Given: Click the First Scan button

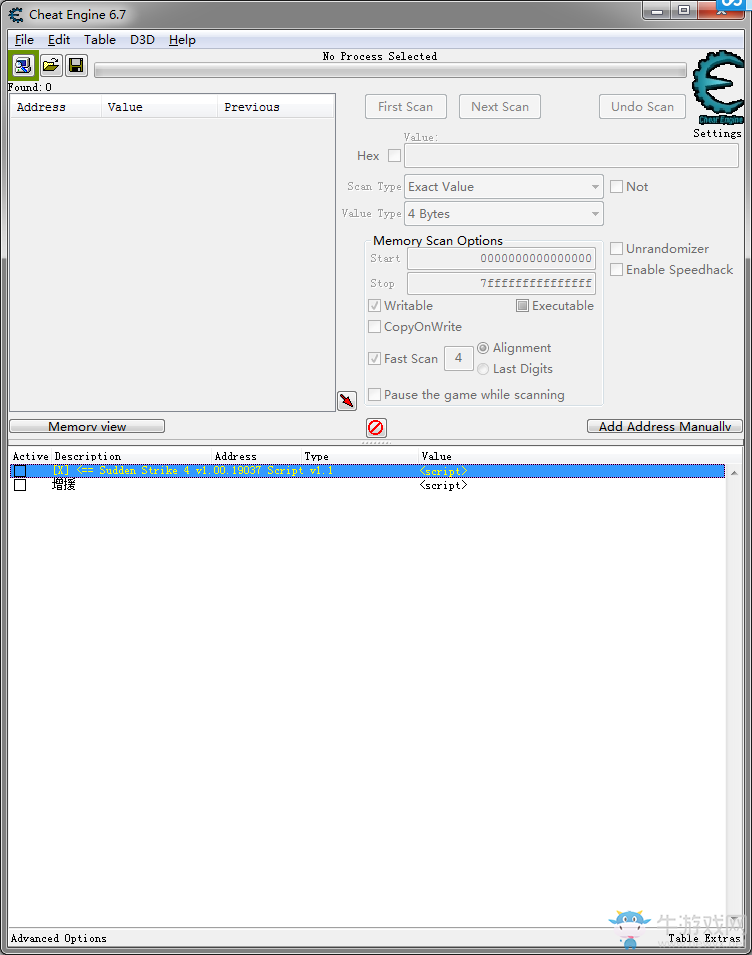Looking at the screenshot, I should coord(406,107).
